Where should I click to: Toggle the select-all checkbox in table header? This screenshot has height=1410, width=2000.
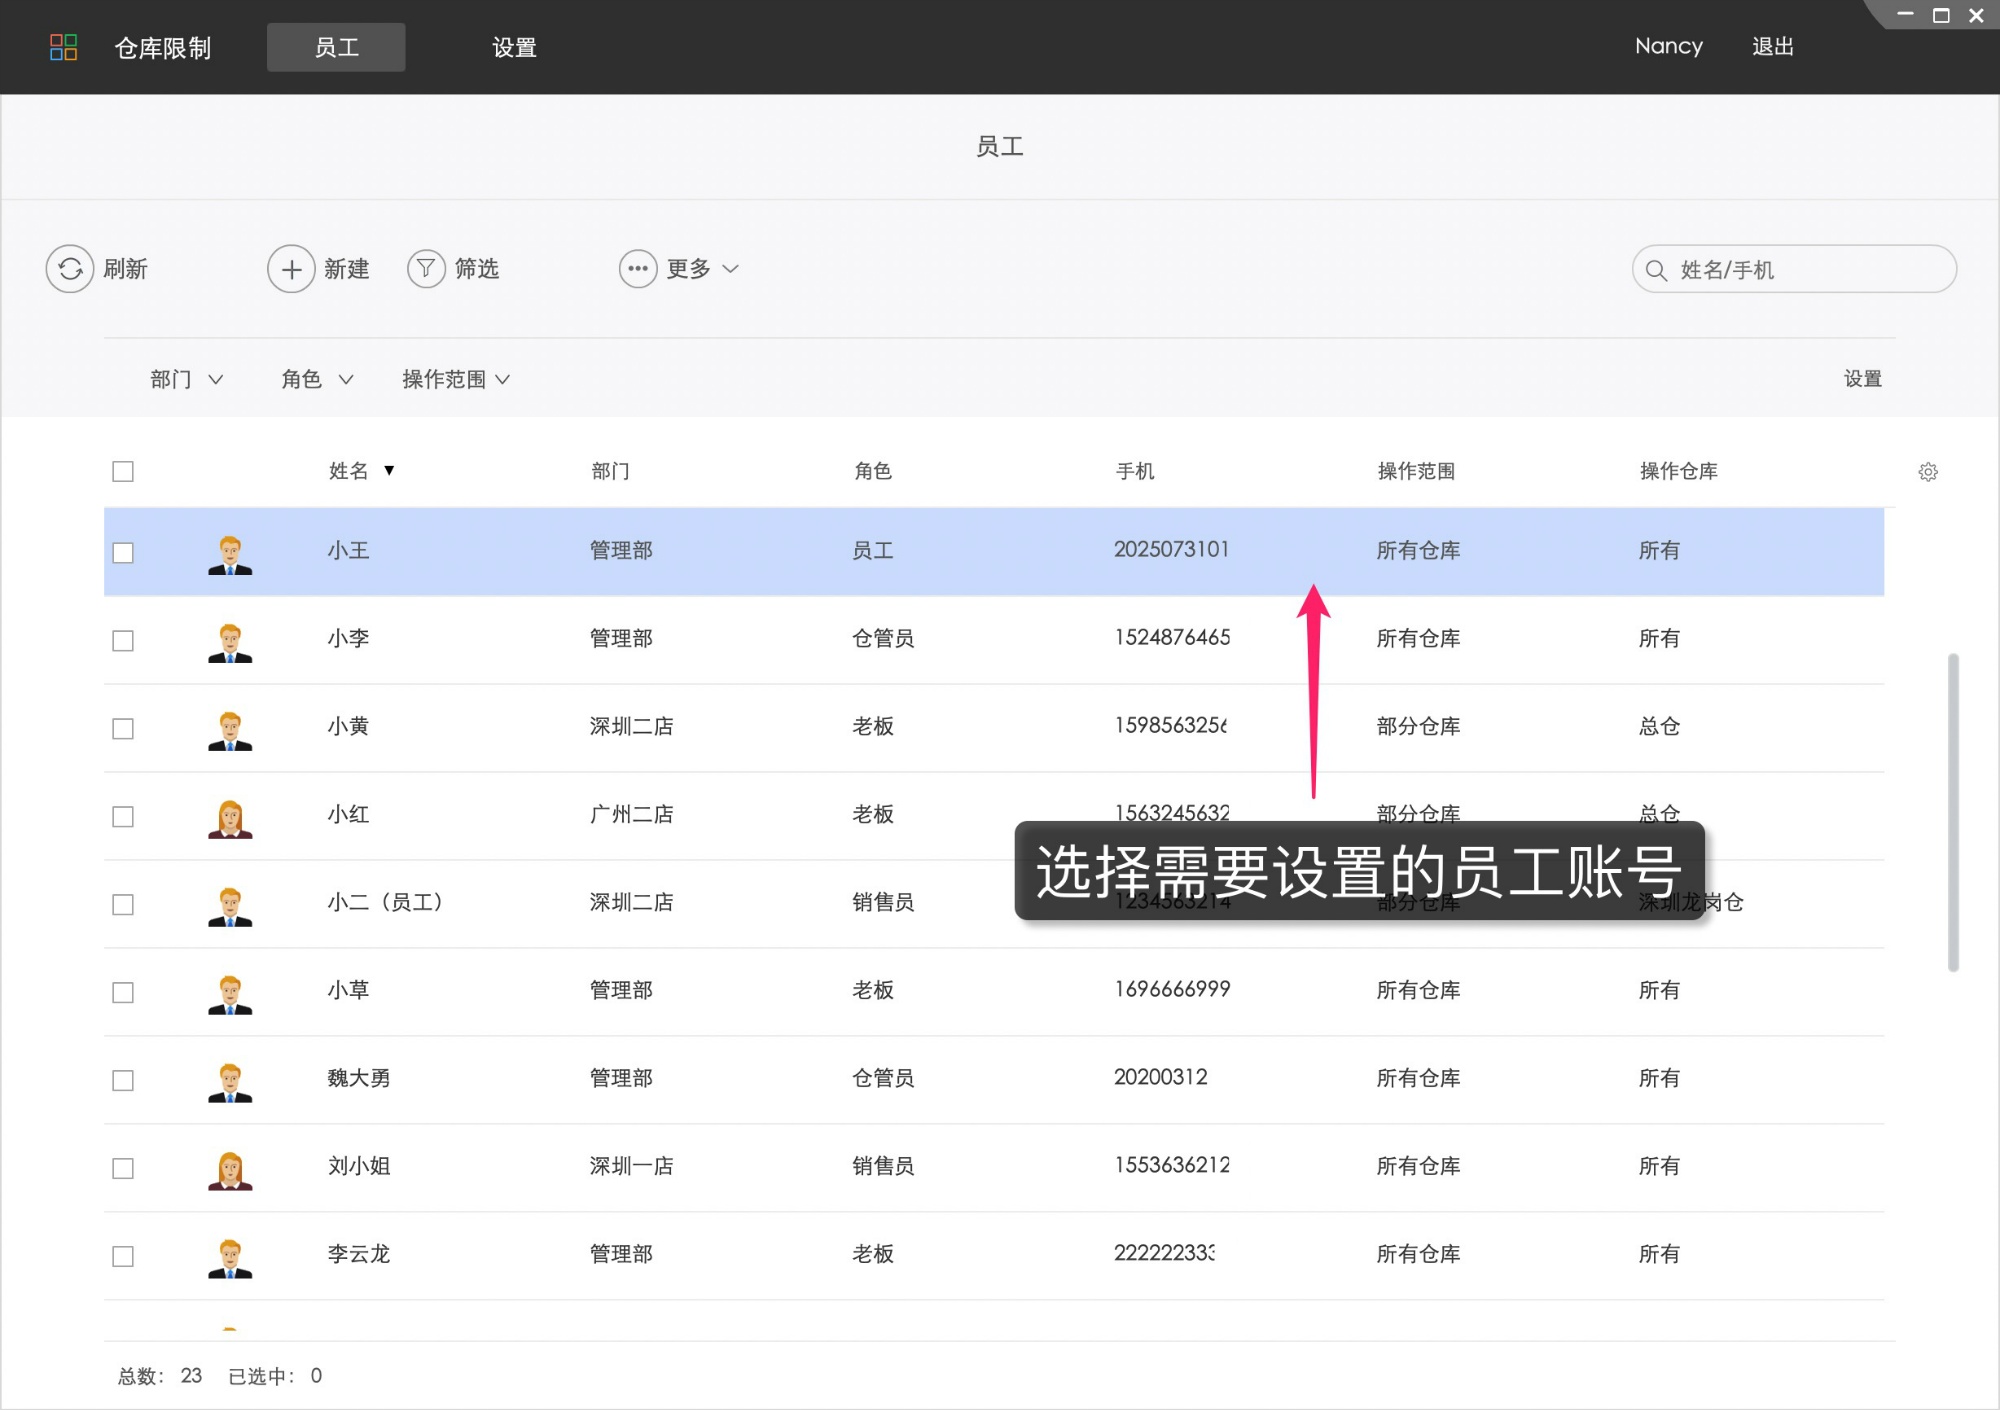coord(123,470)
